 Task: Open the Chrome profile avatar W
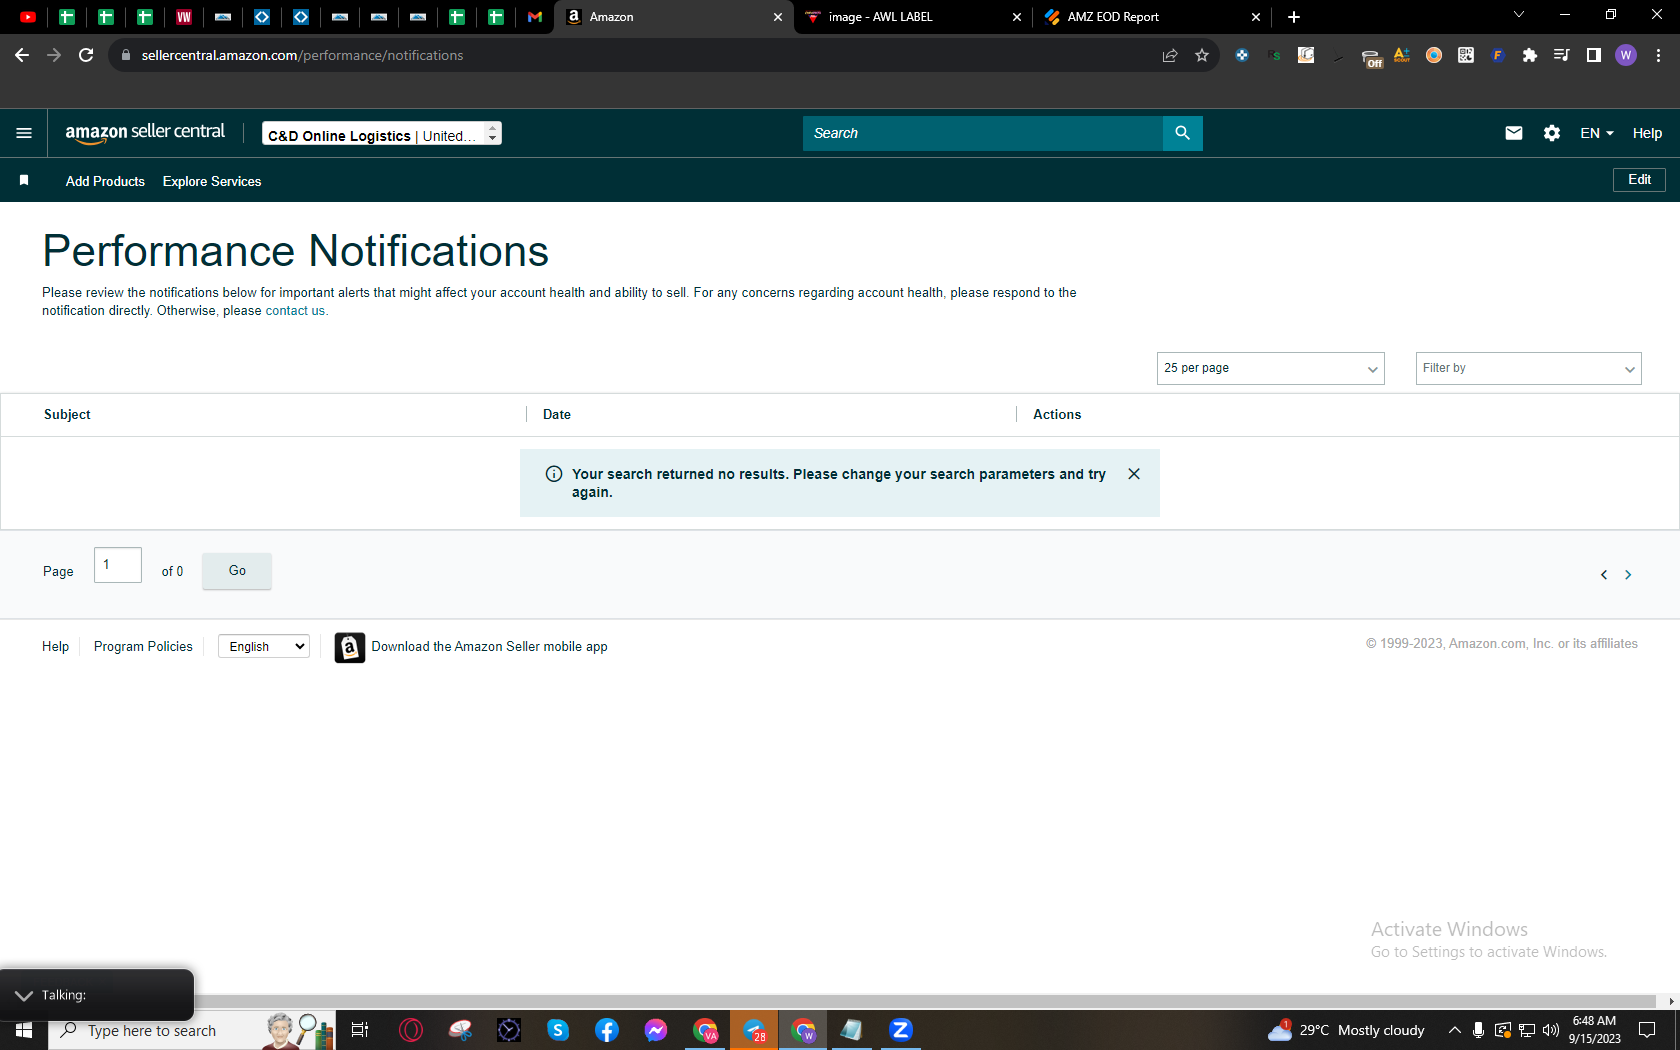[1626, 55]
